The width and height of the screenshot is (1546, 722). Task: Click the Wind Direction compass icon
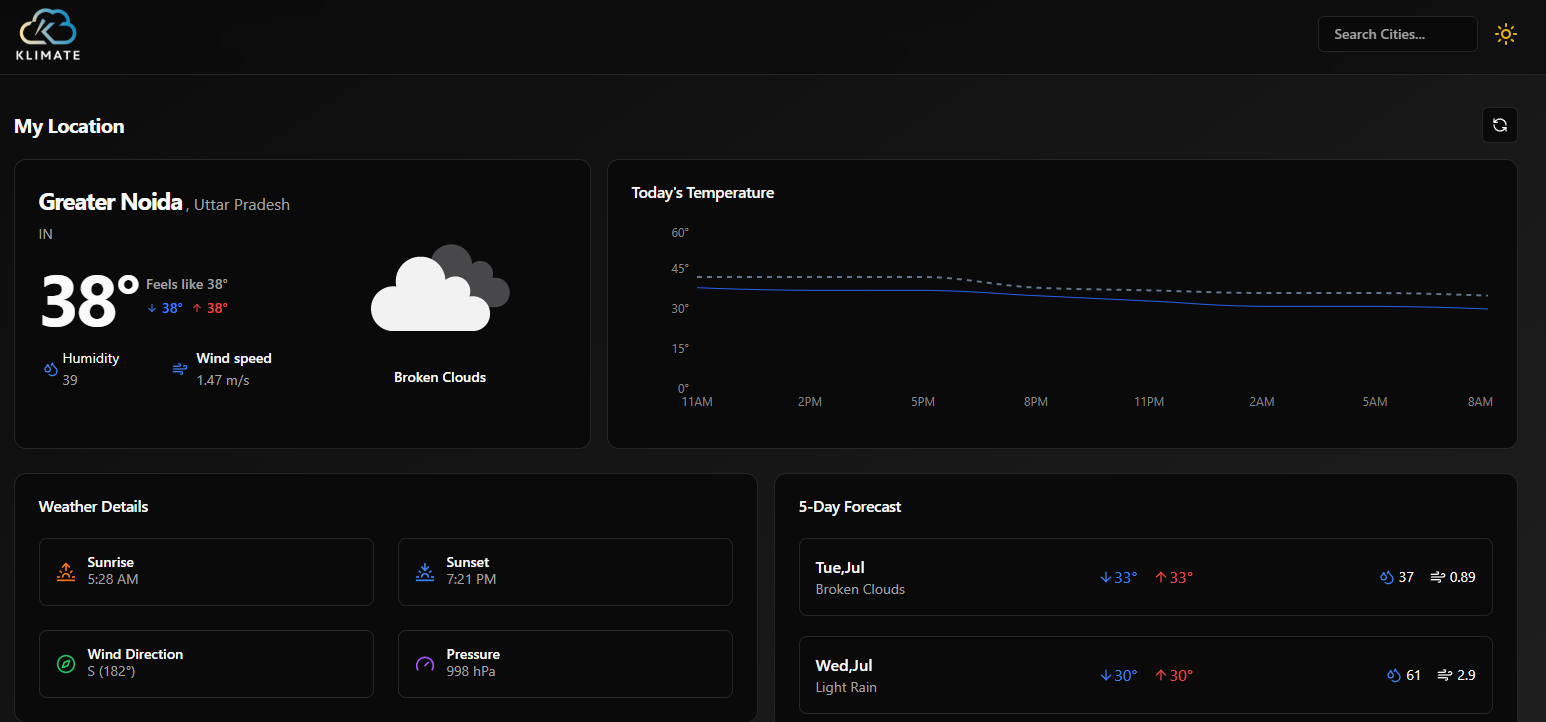65,664
